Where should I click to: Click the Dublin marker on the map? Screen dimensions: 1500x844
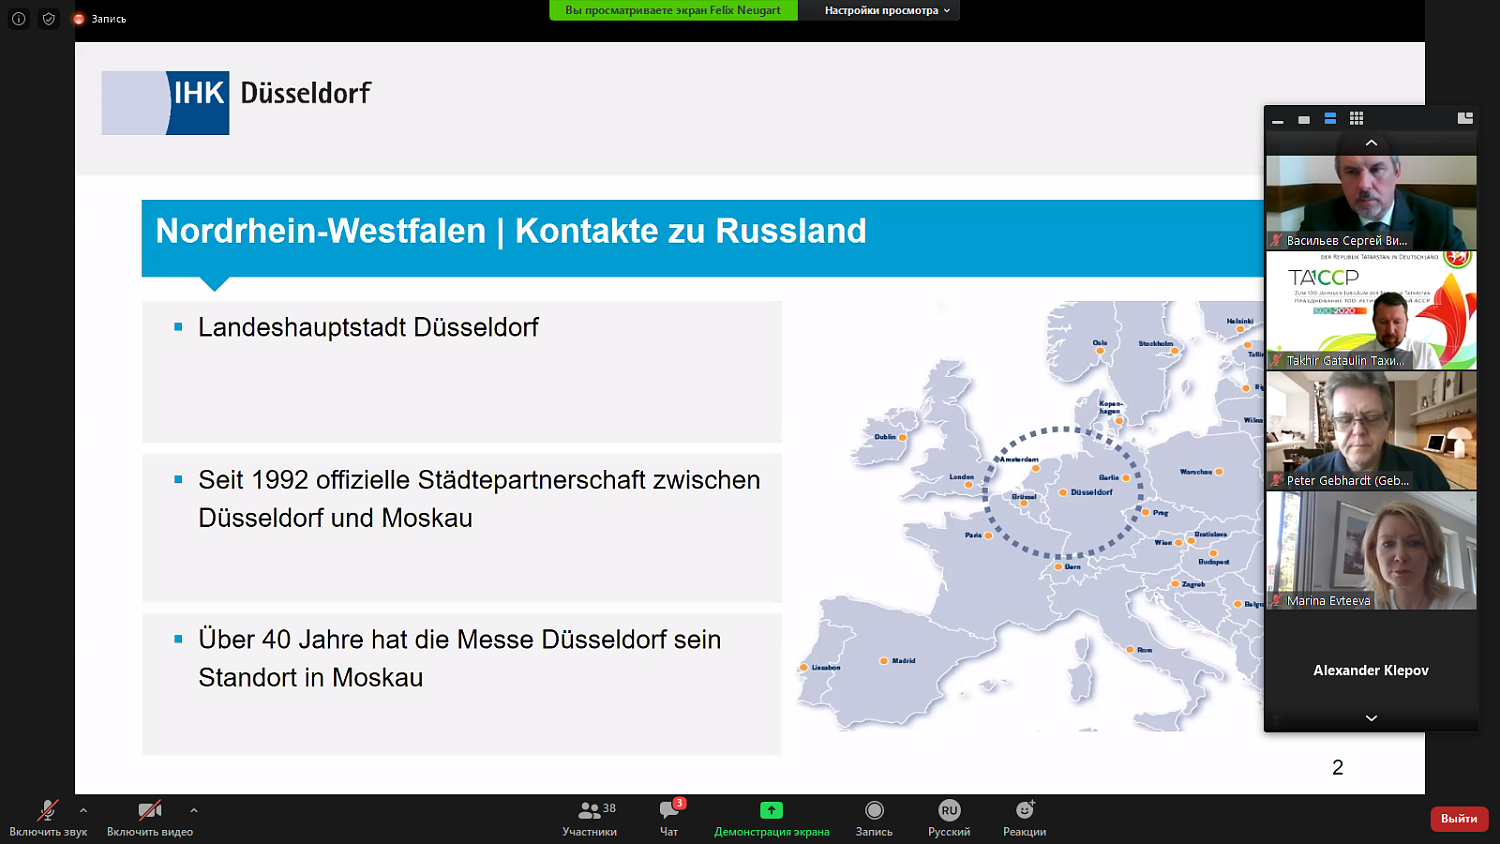coord(902,437)
